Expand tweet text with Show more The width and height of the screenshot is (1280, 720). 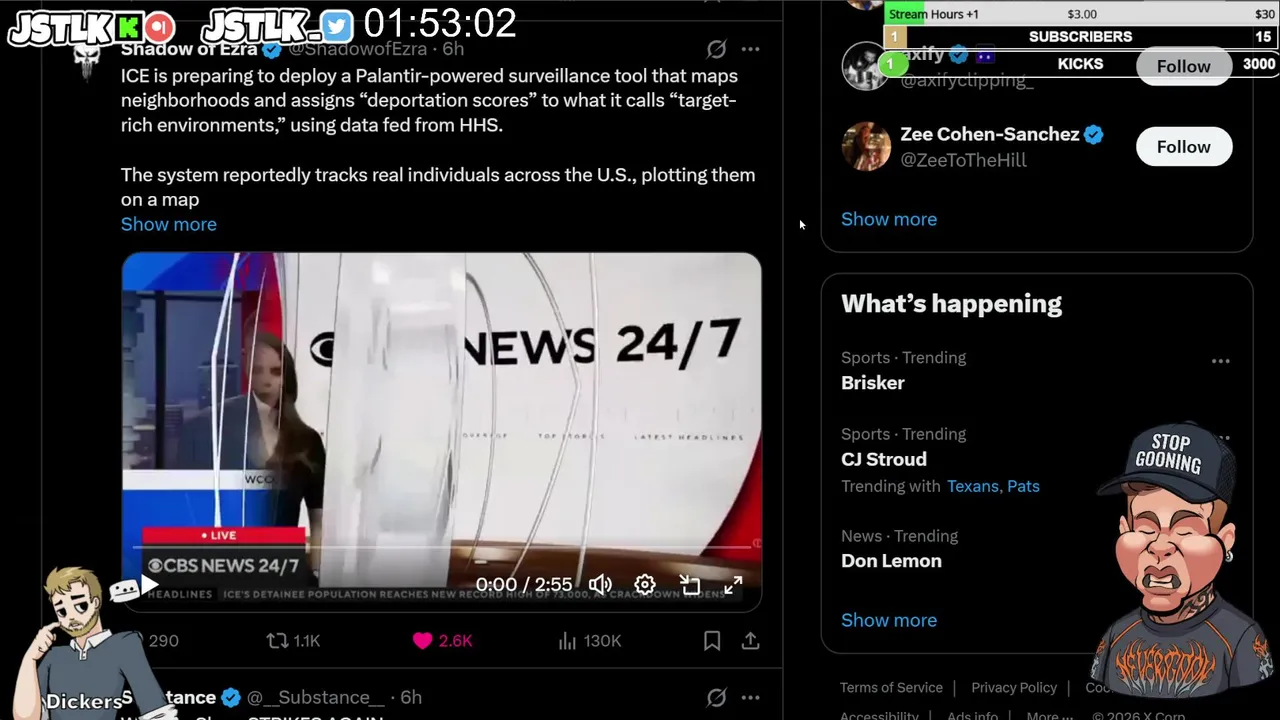click(168, 224)
